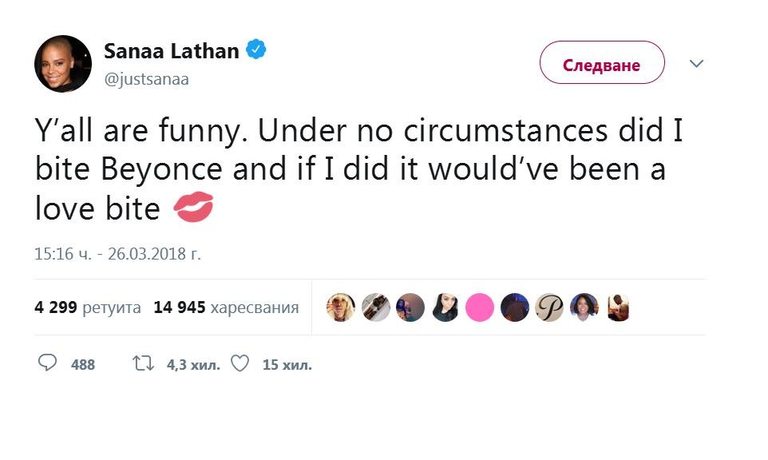The width and height of the screenshot is (768, 460).
Task: Like the tweet with the heart icon
Action: [x=240, y=364]
